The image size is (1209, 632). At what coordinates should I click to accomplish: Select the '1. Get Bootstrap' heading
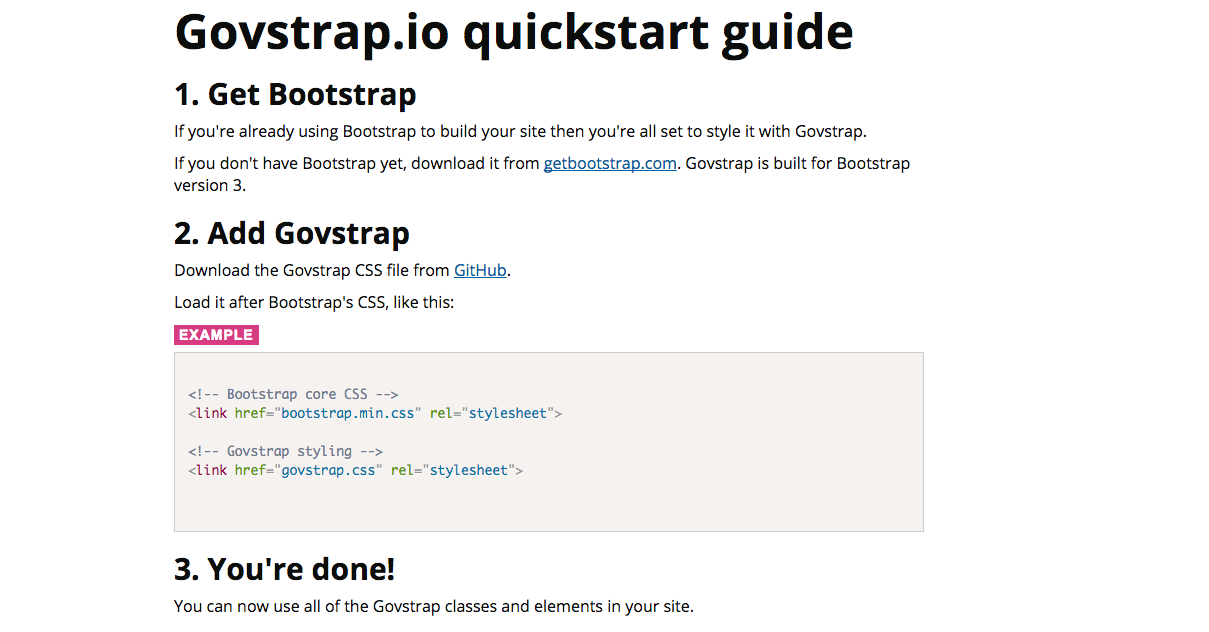[295, 95]
